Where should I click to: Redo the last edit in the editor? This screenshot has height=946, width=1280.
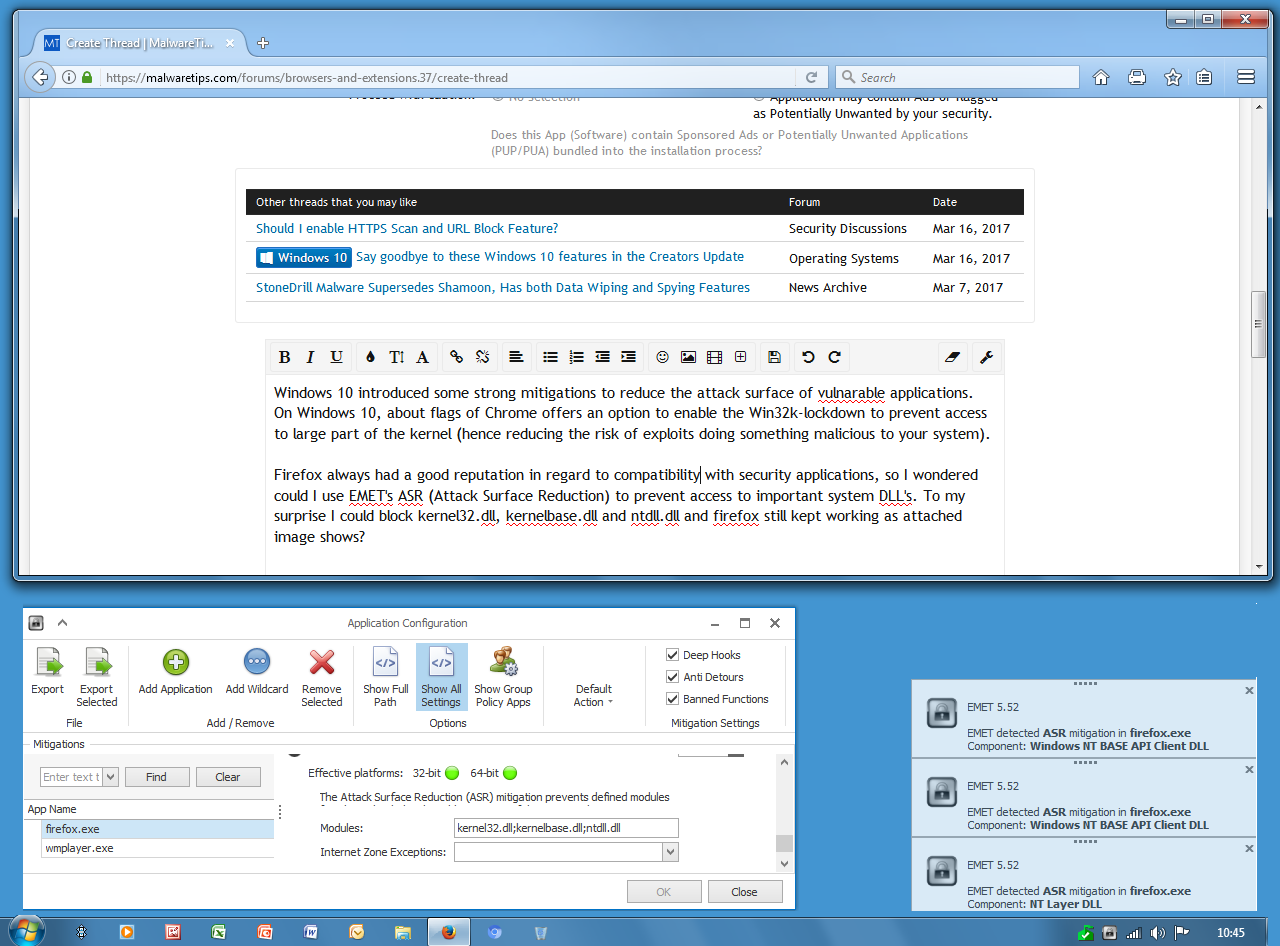tap(834, 357)
